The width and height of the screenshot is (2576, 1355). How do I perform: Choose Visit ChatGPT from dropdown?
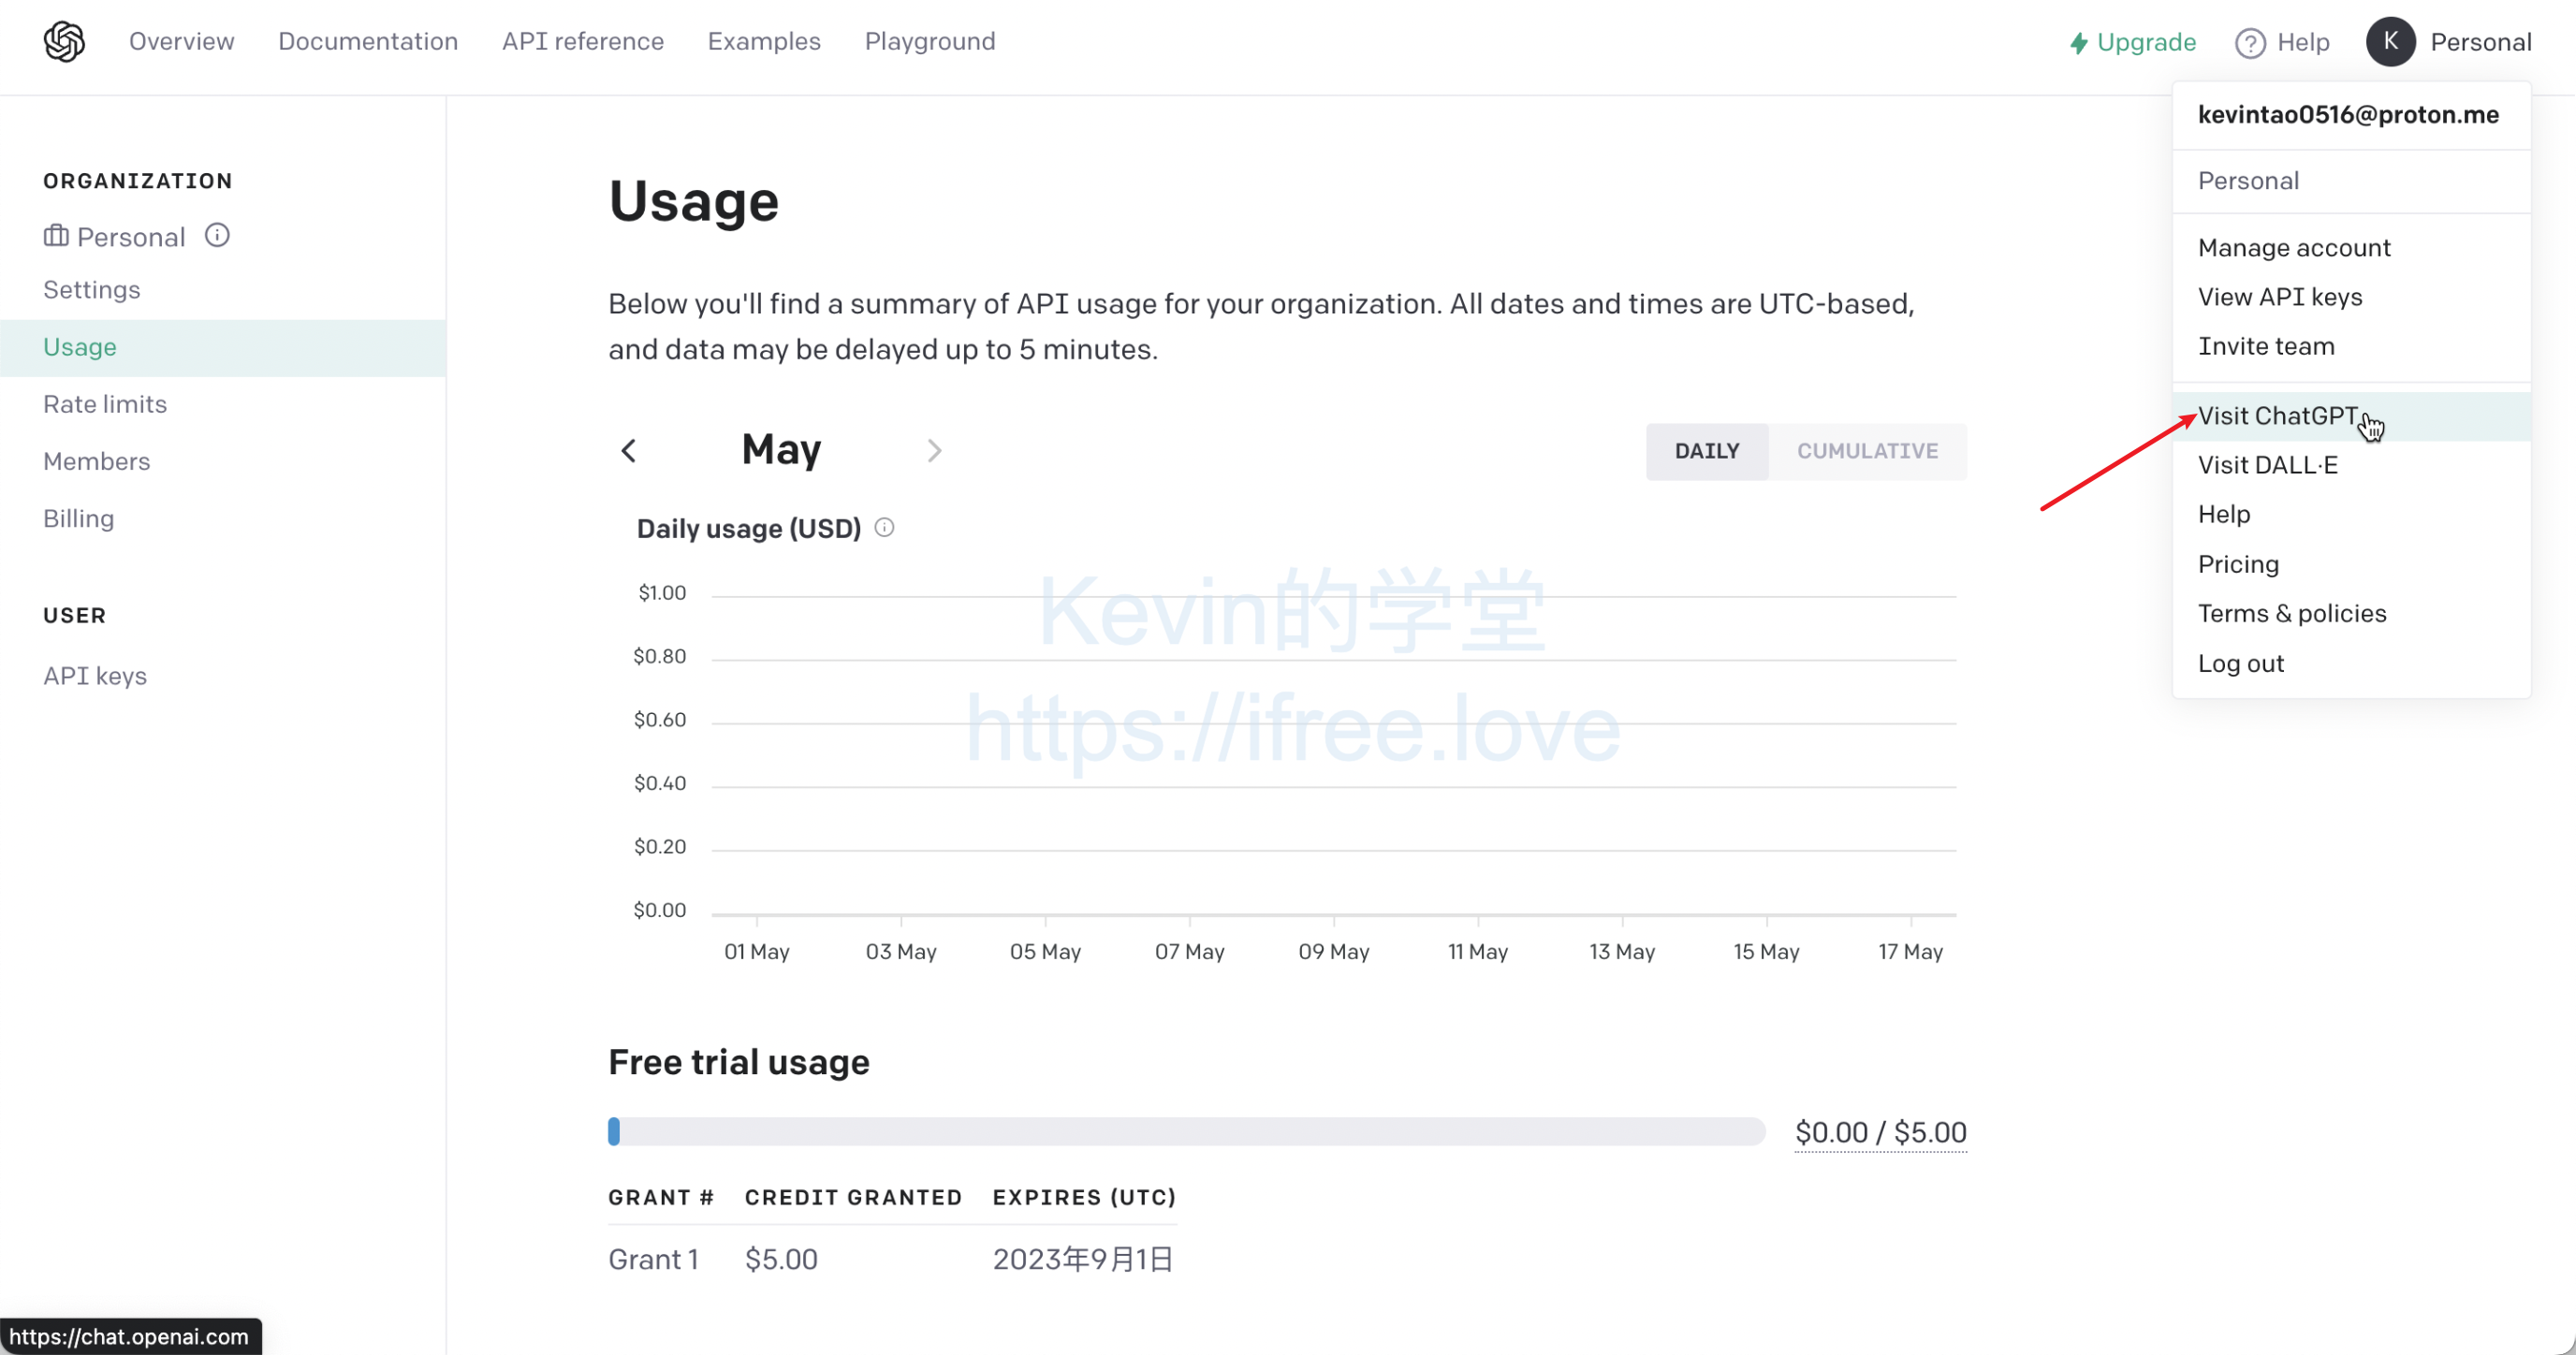pyautogui.click(x=2351, y=416)
